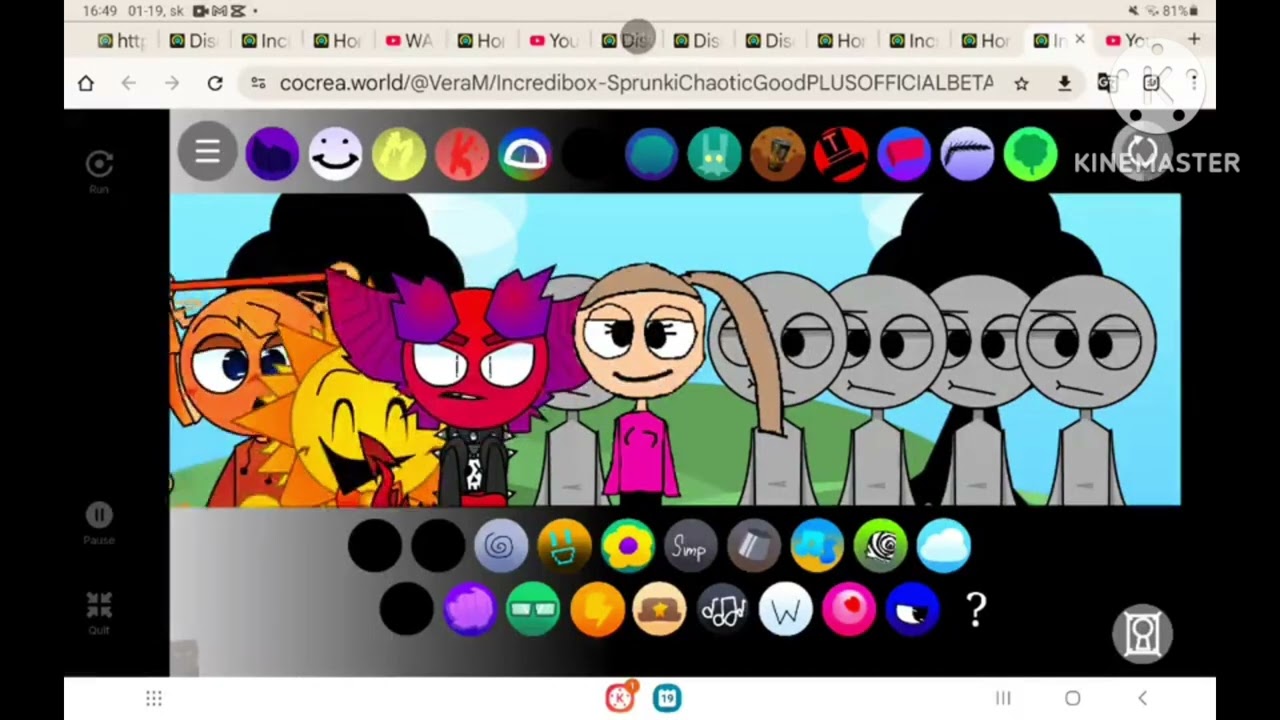Select the teal circle character icon
Screen dimensions: 1280x720
tap(651, 154)
